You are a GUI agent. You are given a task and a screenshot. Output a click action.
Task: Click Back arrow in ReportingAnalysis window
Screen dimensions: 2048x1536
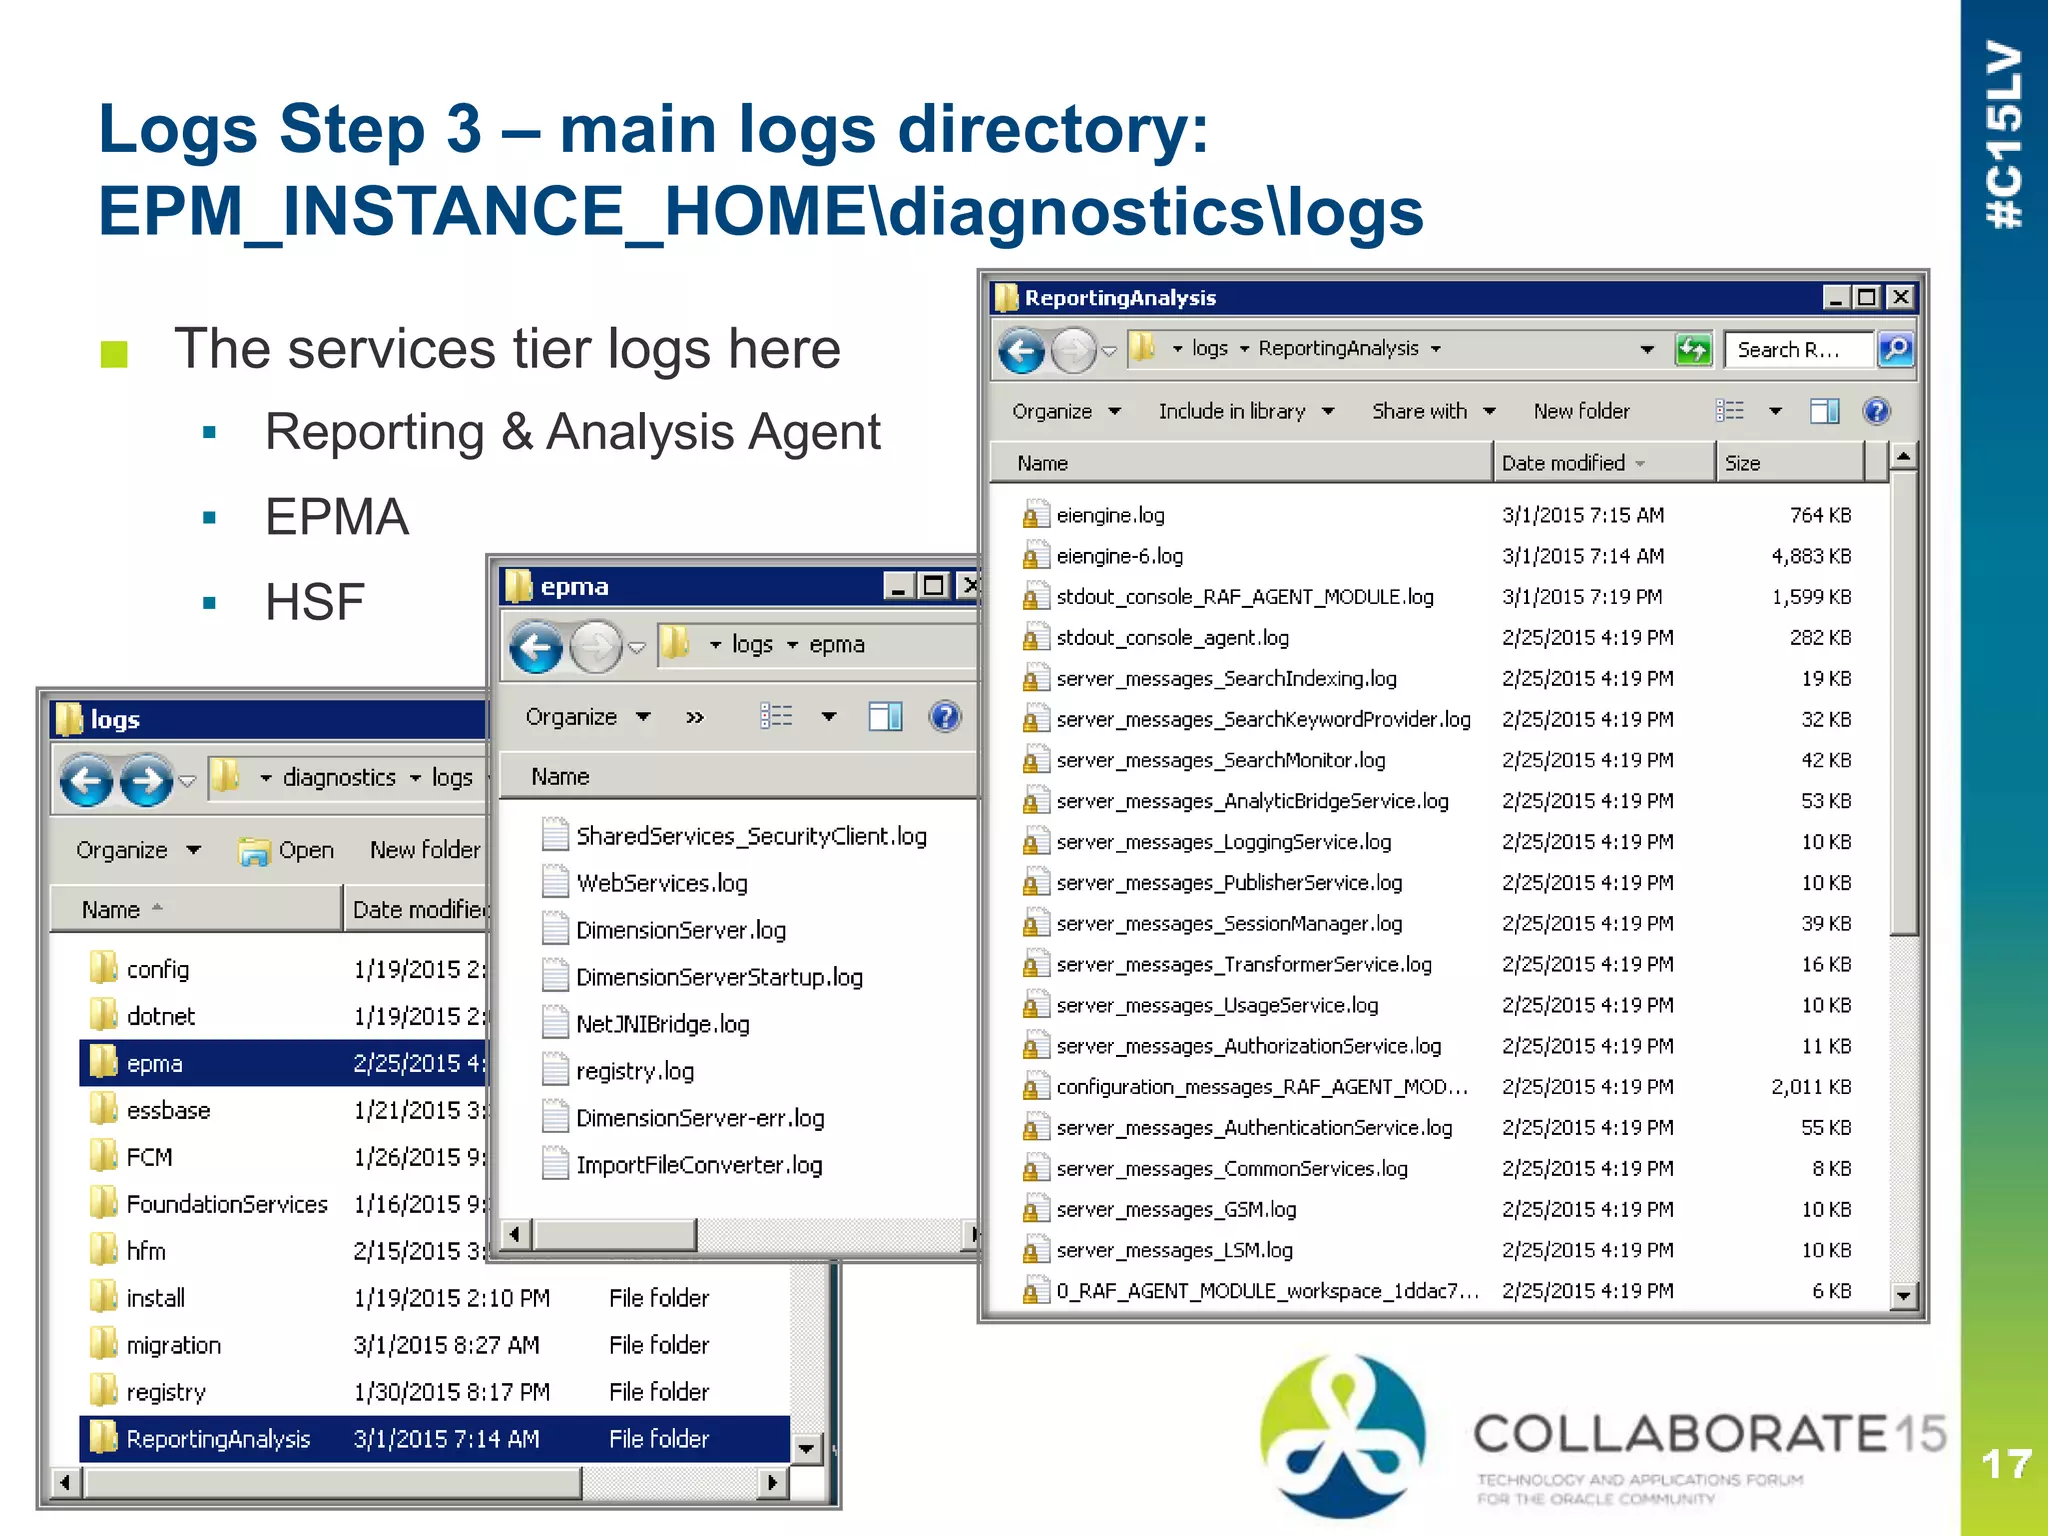(1022, 350)
